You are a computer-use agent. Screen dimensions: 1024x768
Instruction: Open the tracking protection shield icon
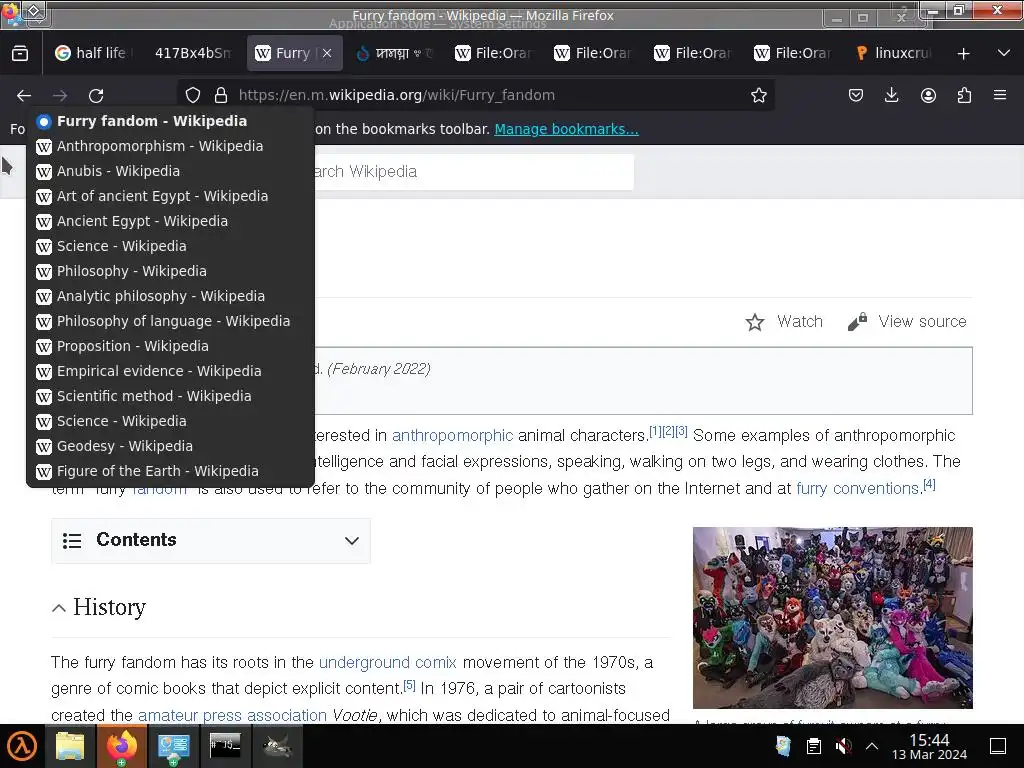coord(193,95)
